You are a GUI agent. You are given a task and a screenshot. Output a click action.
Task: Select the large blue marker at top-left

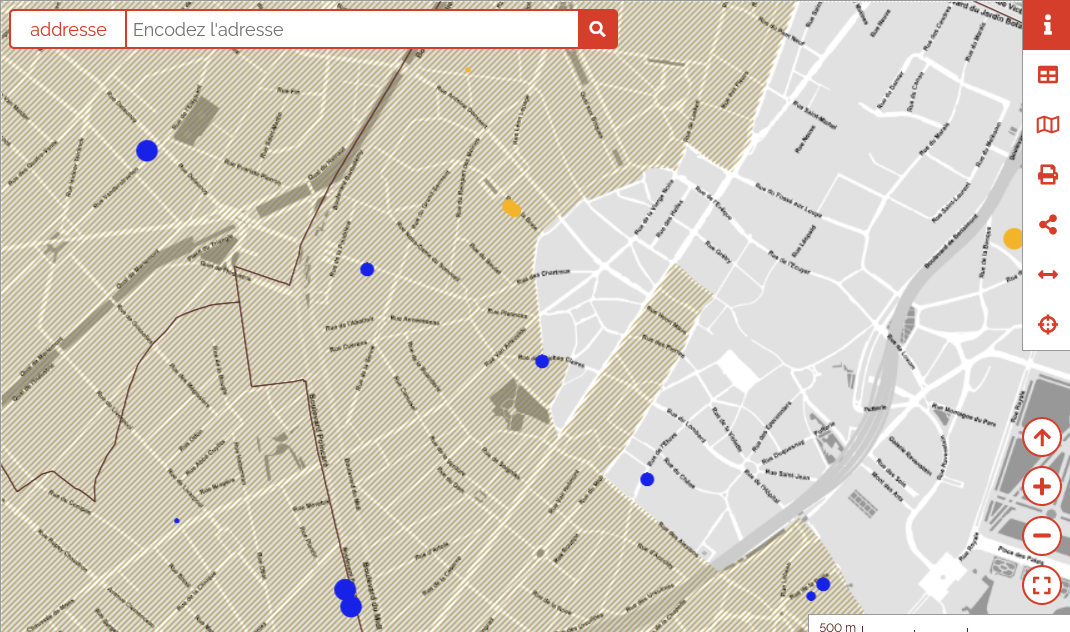pos(147,151)
